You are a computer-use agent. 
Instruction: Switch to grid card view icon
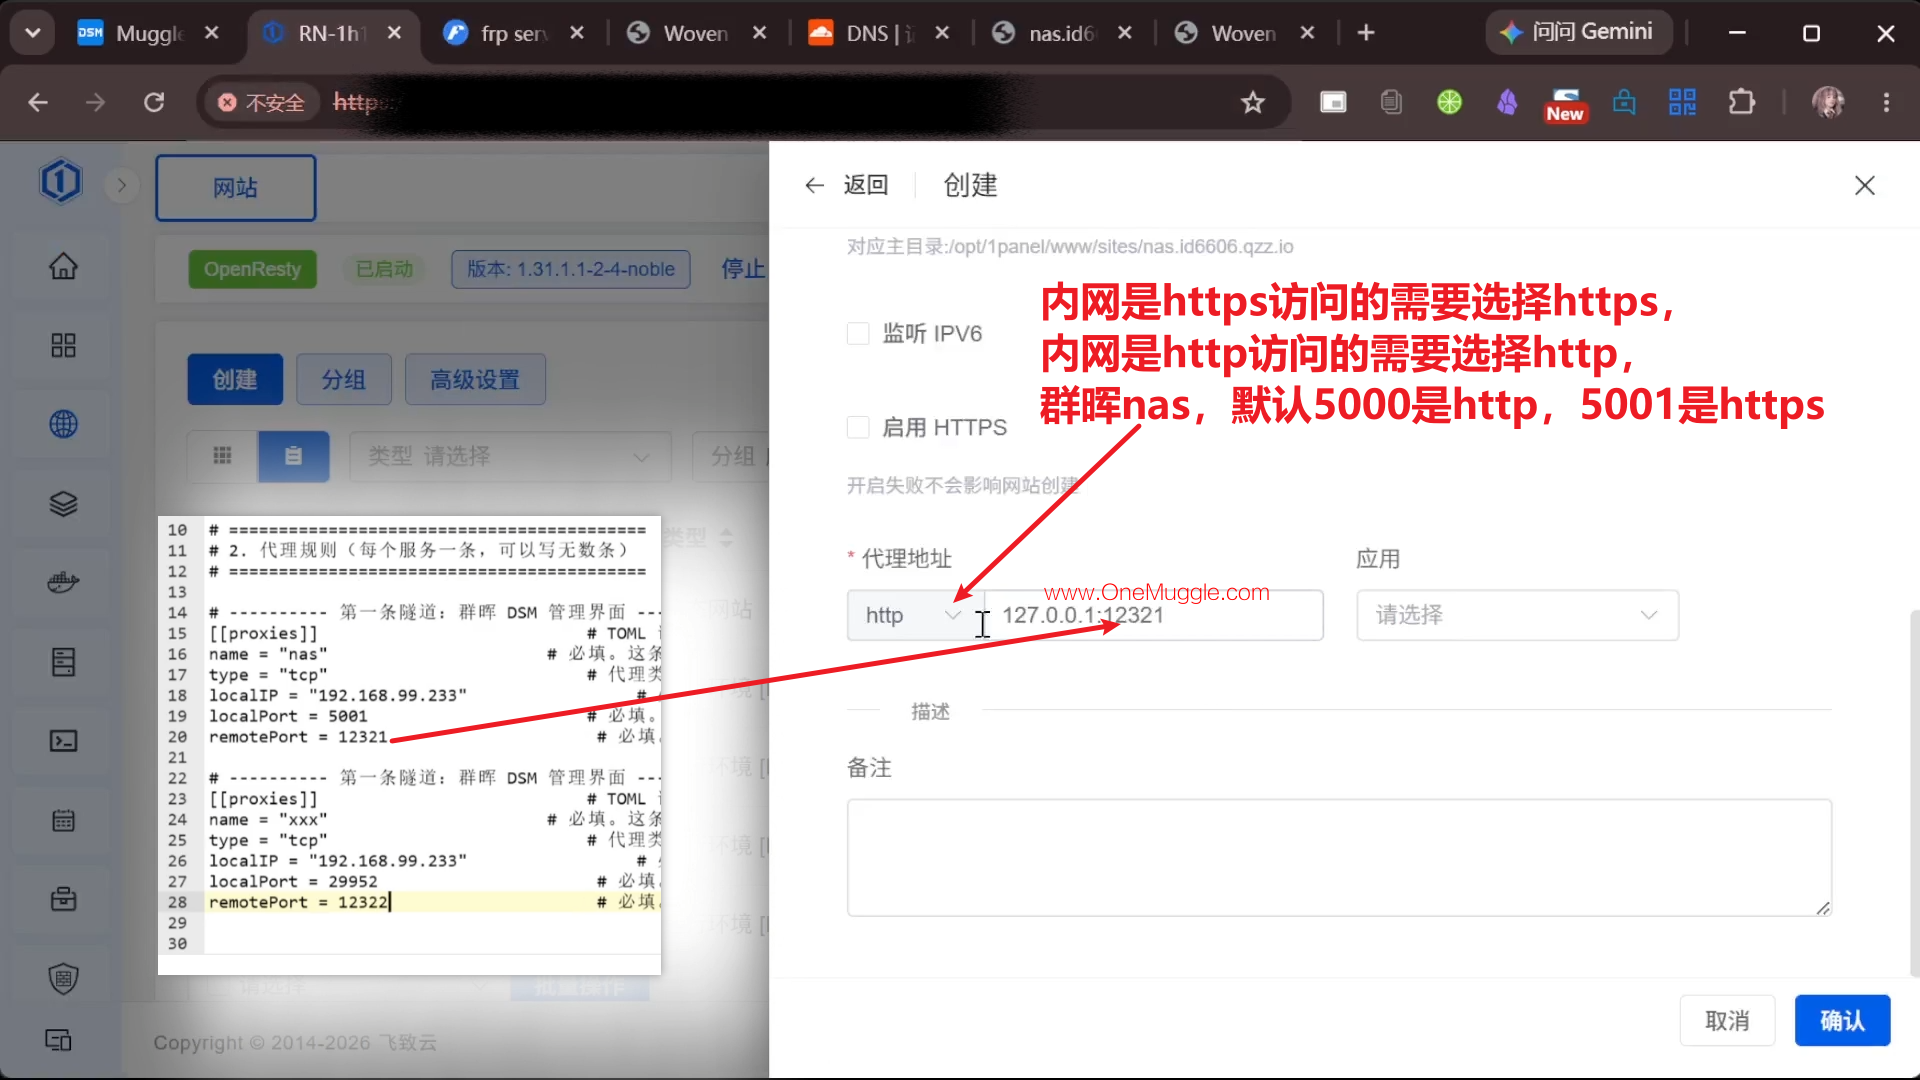(222, 456)
